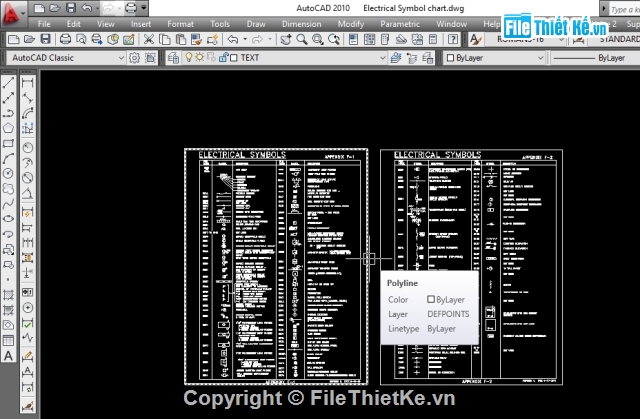Open the Format menu
The height and width of the screenshot is (419, 640).
(x=180, y=24)
